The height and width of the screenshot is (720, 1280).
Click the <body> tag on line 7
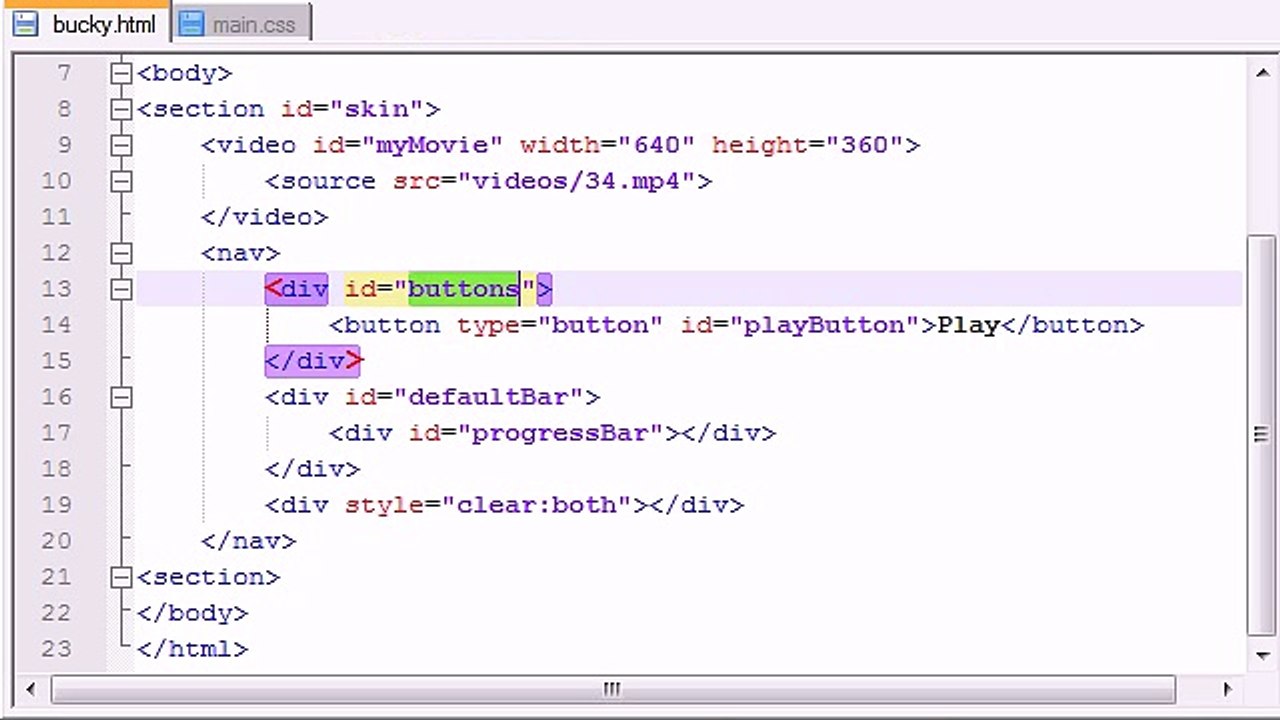pos(184,73)
